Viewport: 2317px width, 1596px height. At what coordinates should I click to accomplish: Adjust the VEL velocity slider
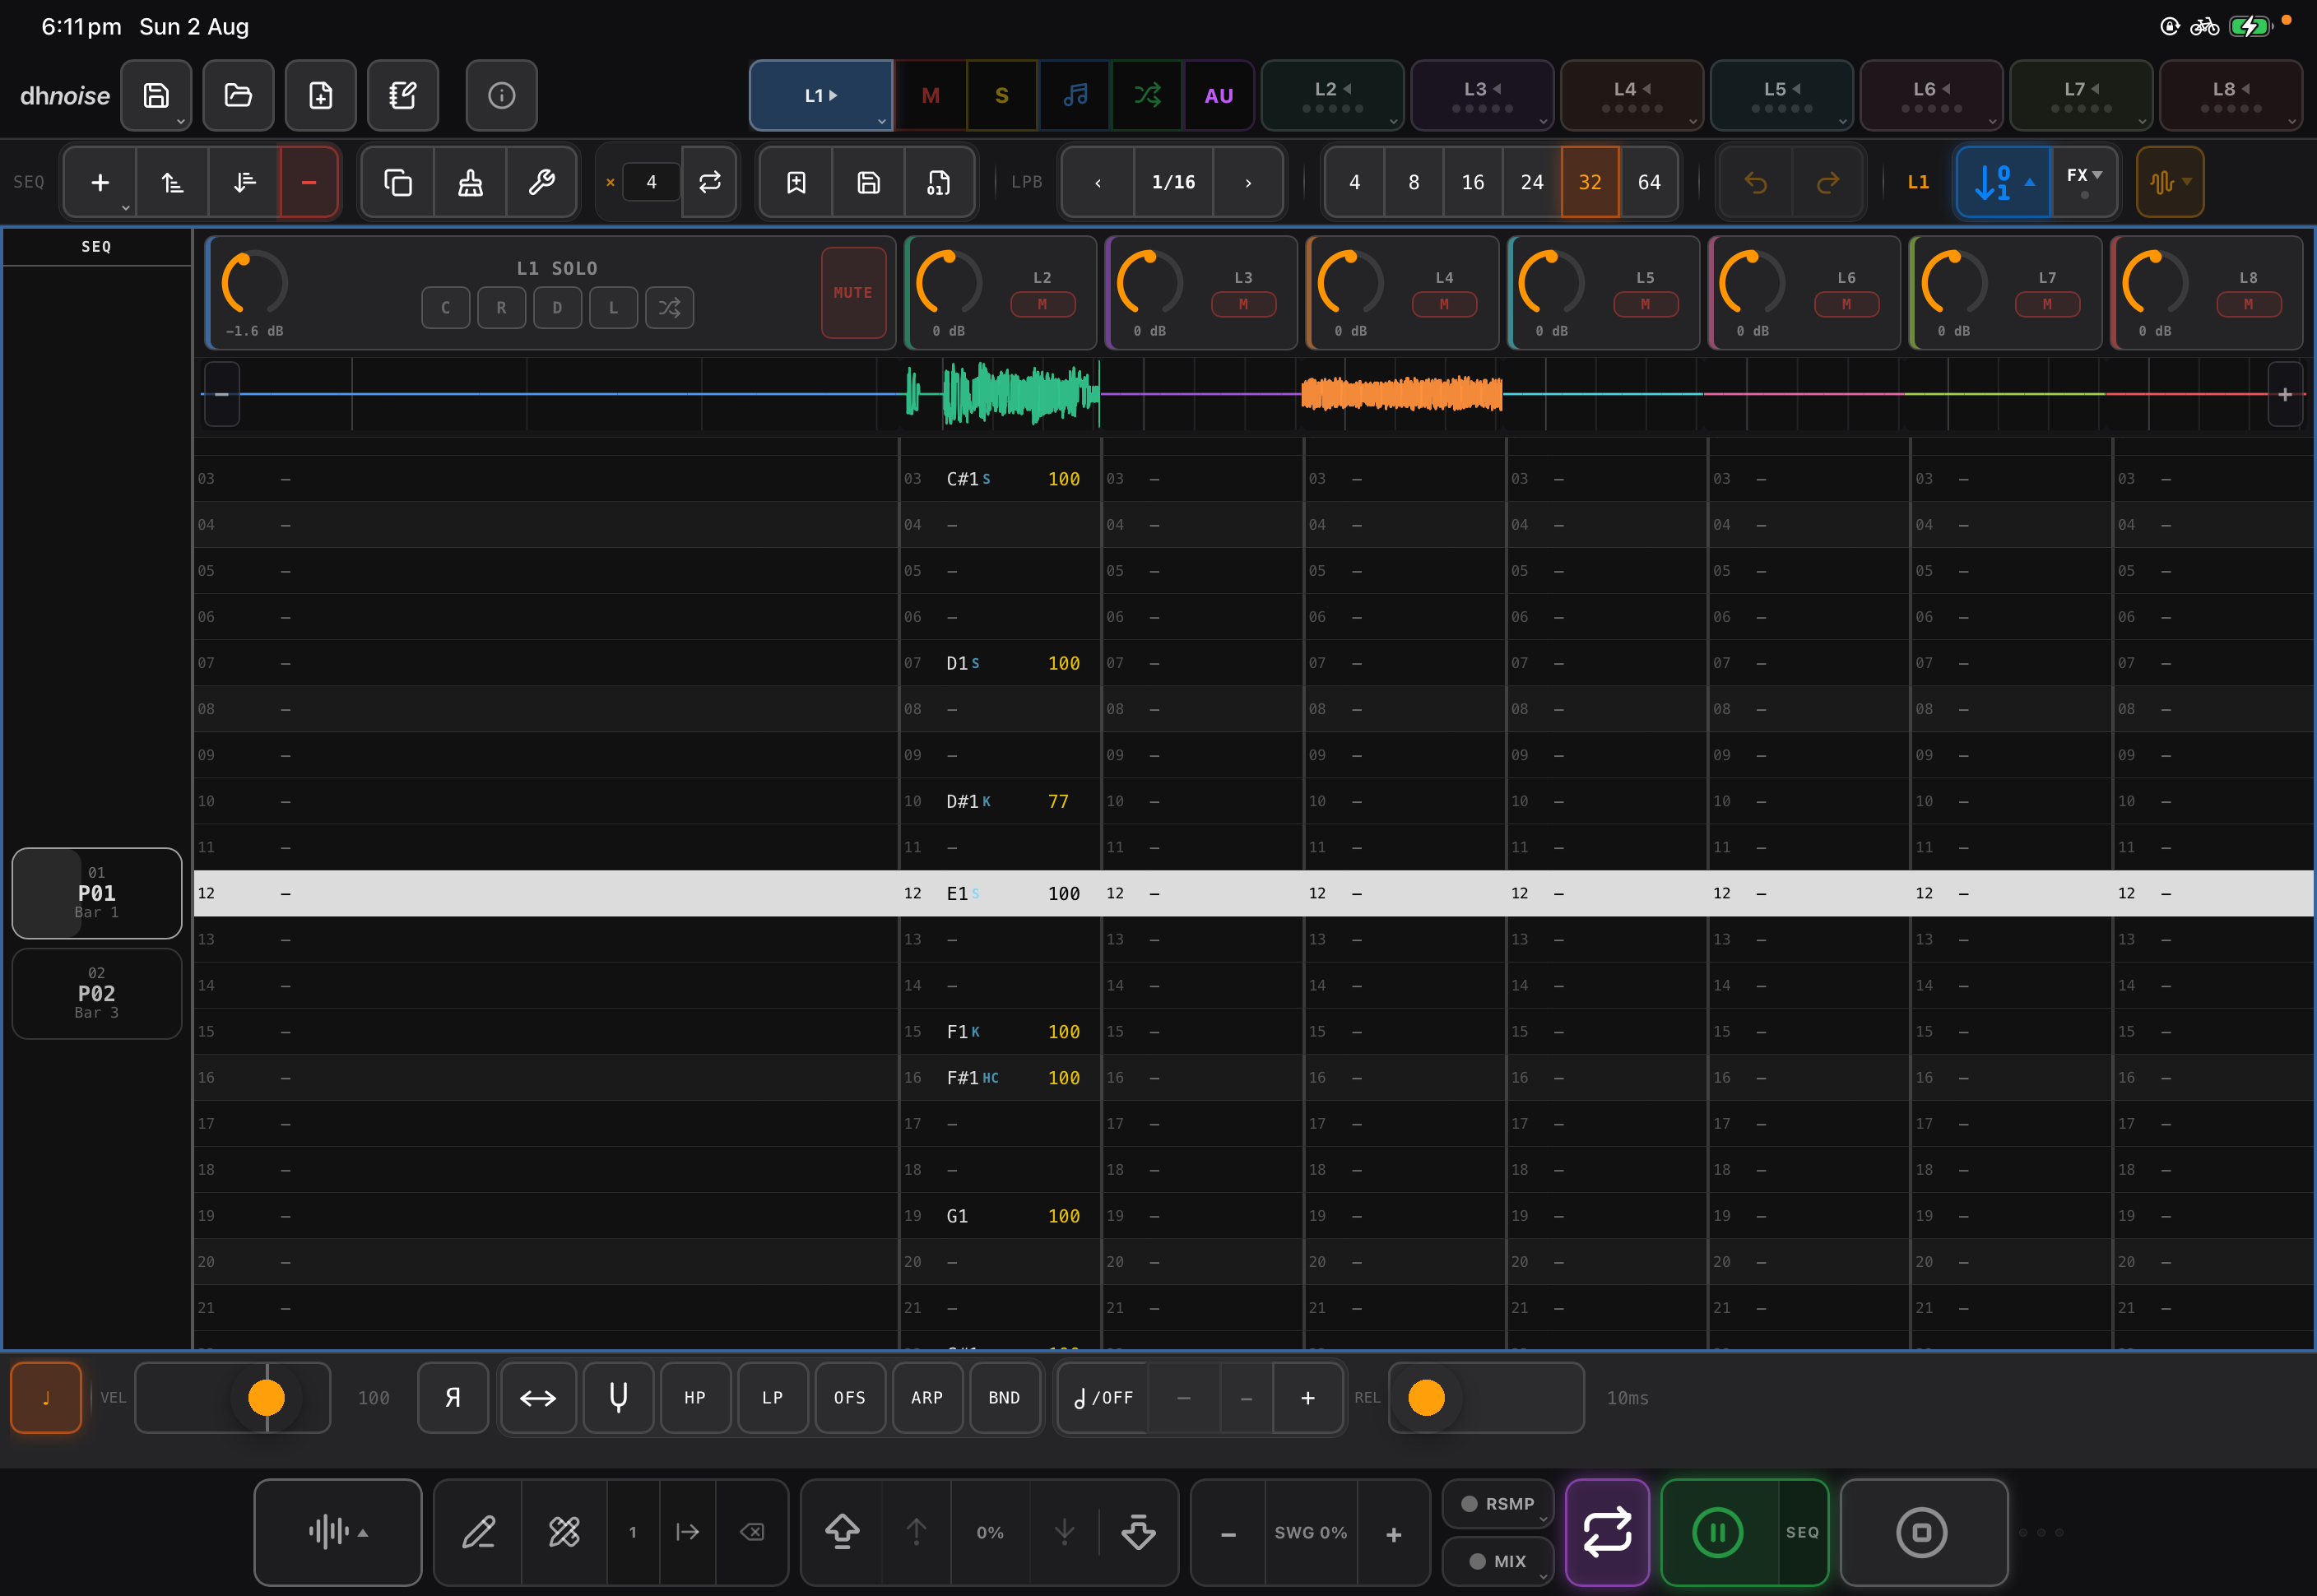(x=233, y=1397)
